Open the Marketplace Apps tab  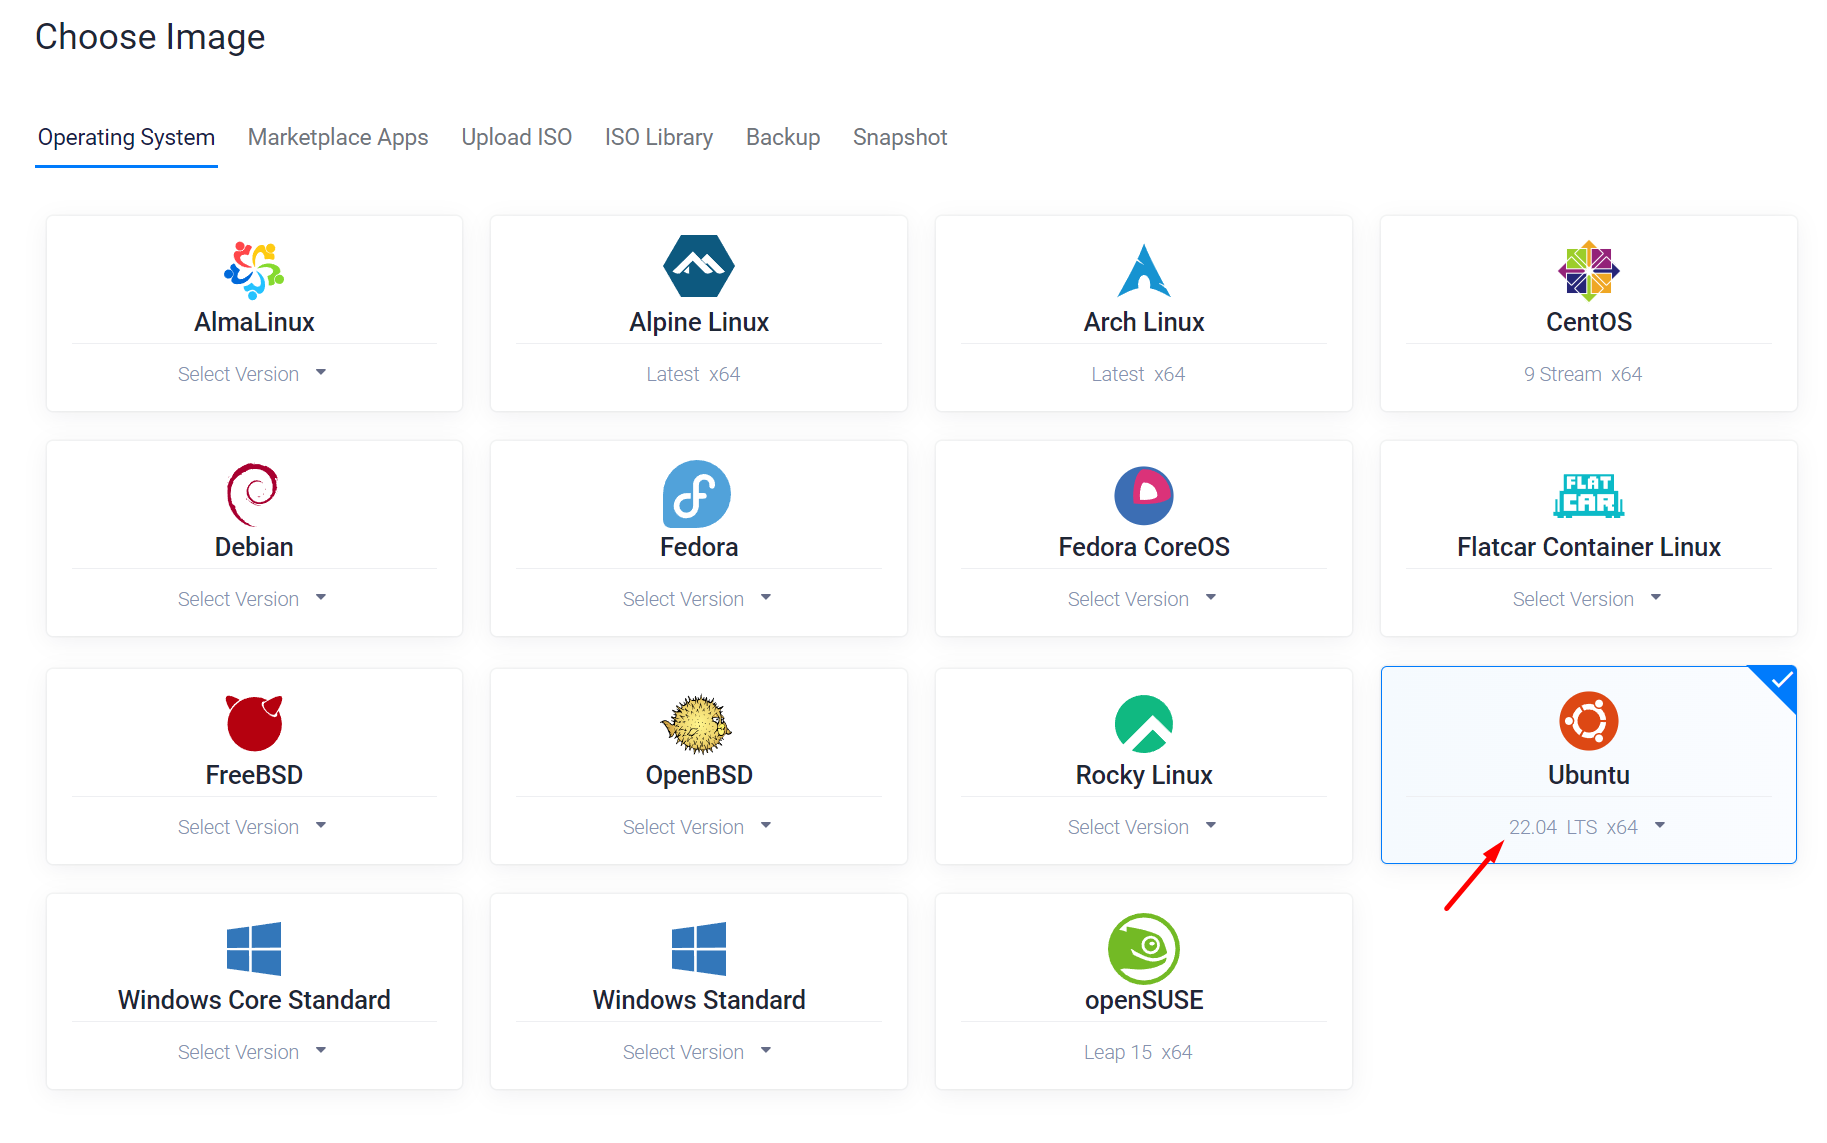[x=338, y=138]
